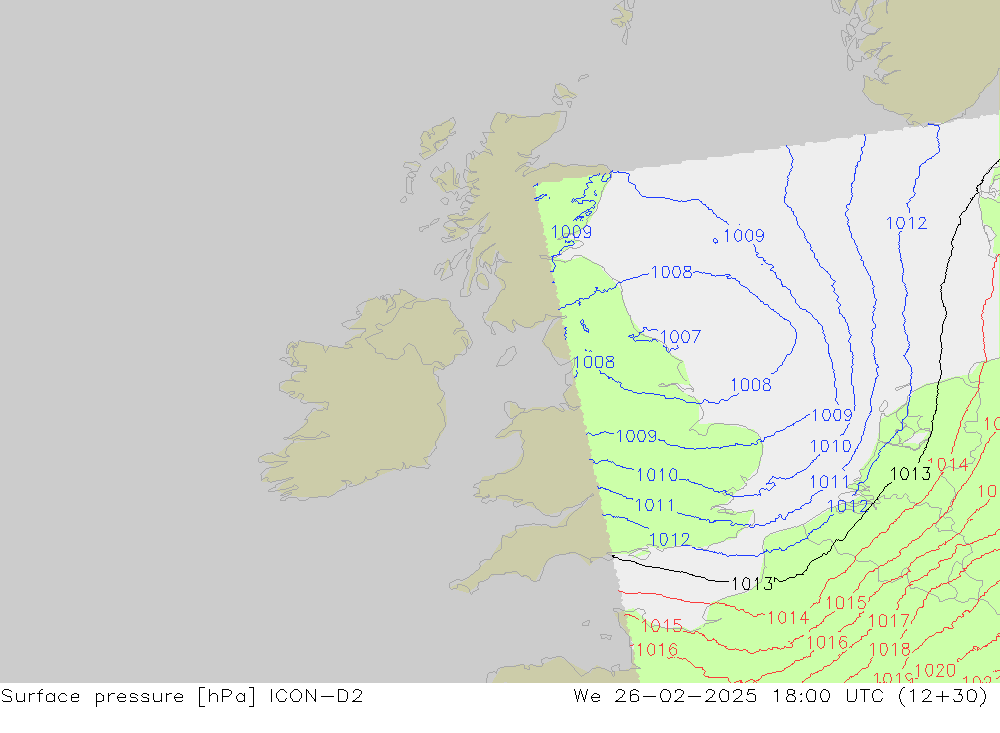
Task: Click the black 1013 label in the English Channel
Action: point(752,584)
